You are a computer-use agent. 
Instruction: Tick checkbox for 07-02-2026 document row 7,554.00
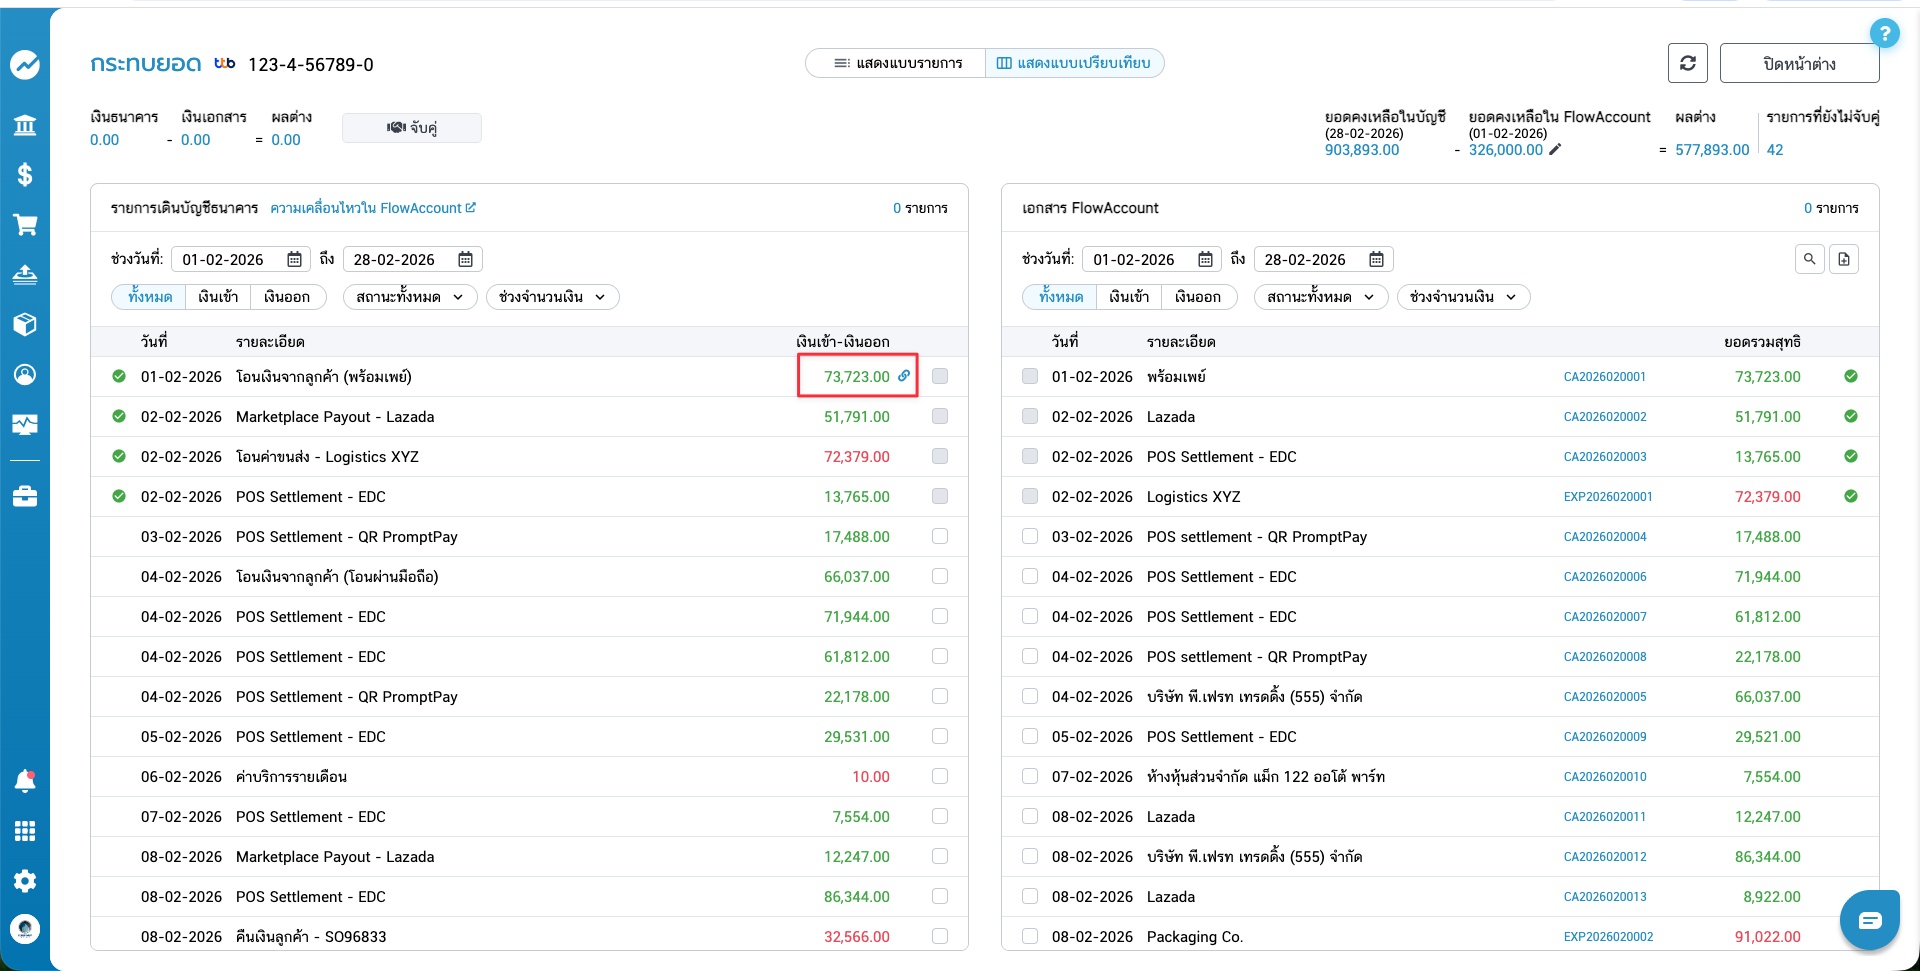click(1030, 776)
